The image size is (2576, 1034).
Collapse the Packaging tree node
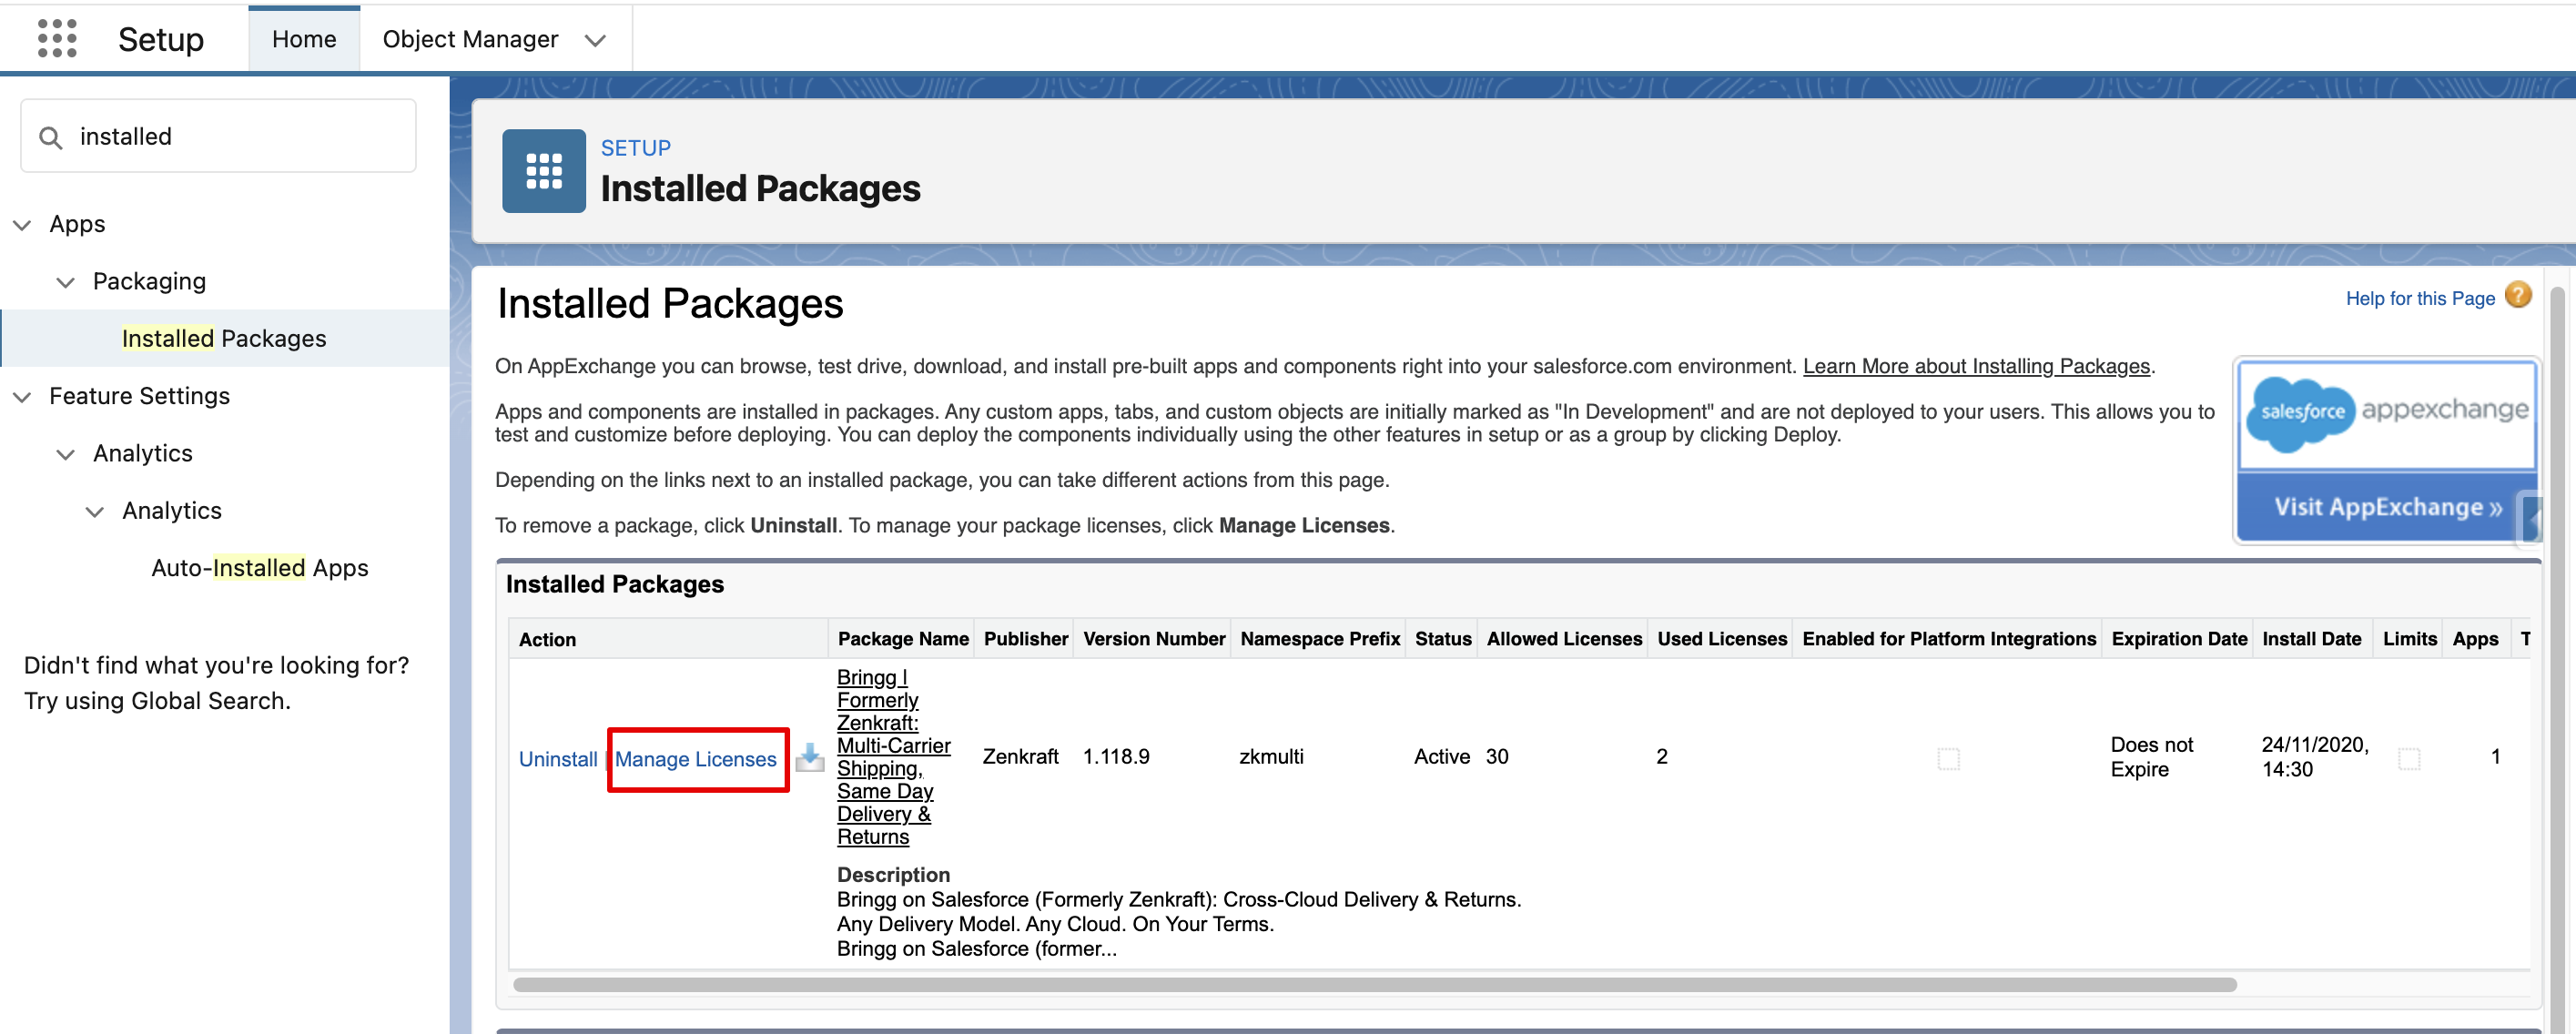pyautogui.click(x=65, y=282)
